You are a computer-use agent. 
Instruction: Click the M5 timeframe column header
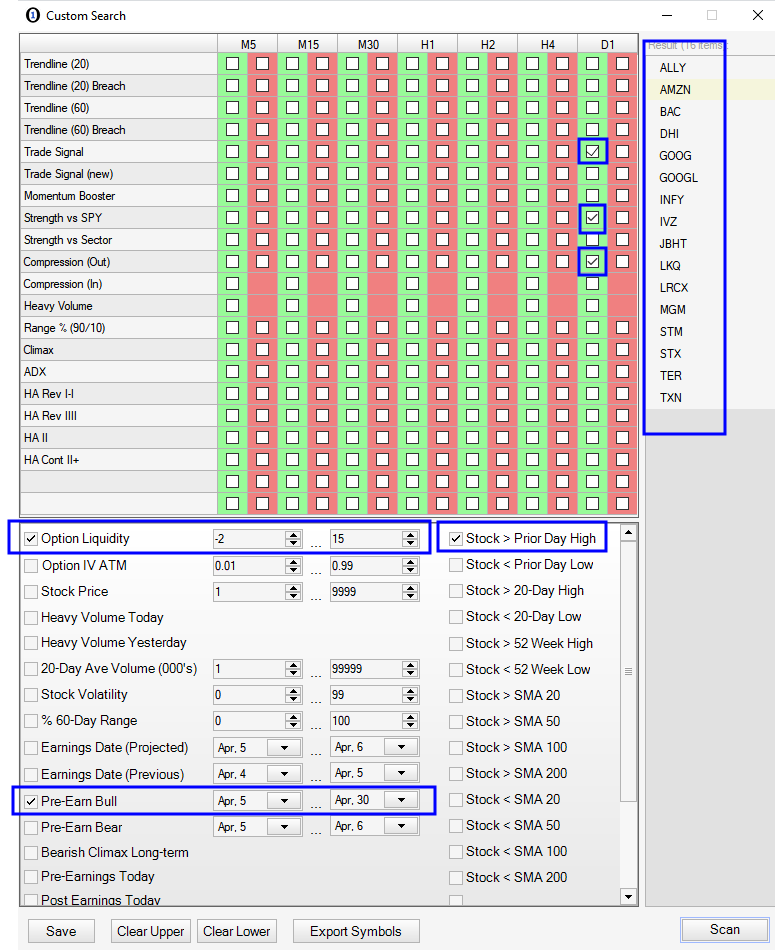click(247, 45)
